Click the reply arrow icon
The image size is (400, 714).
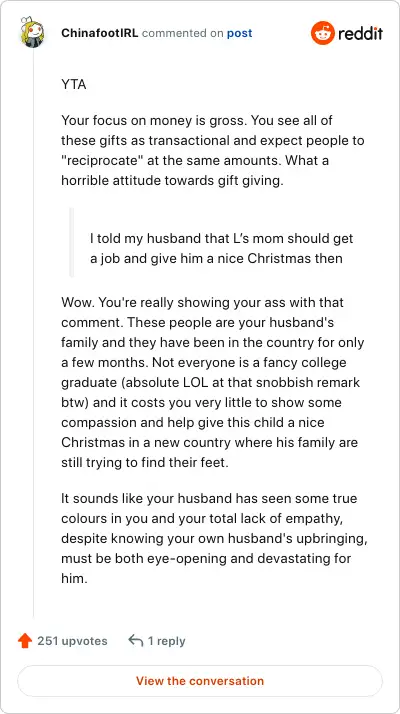pos(136,641)
